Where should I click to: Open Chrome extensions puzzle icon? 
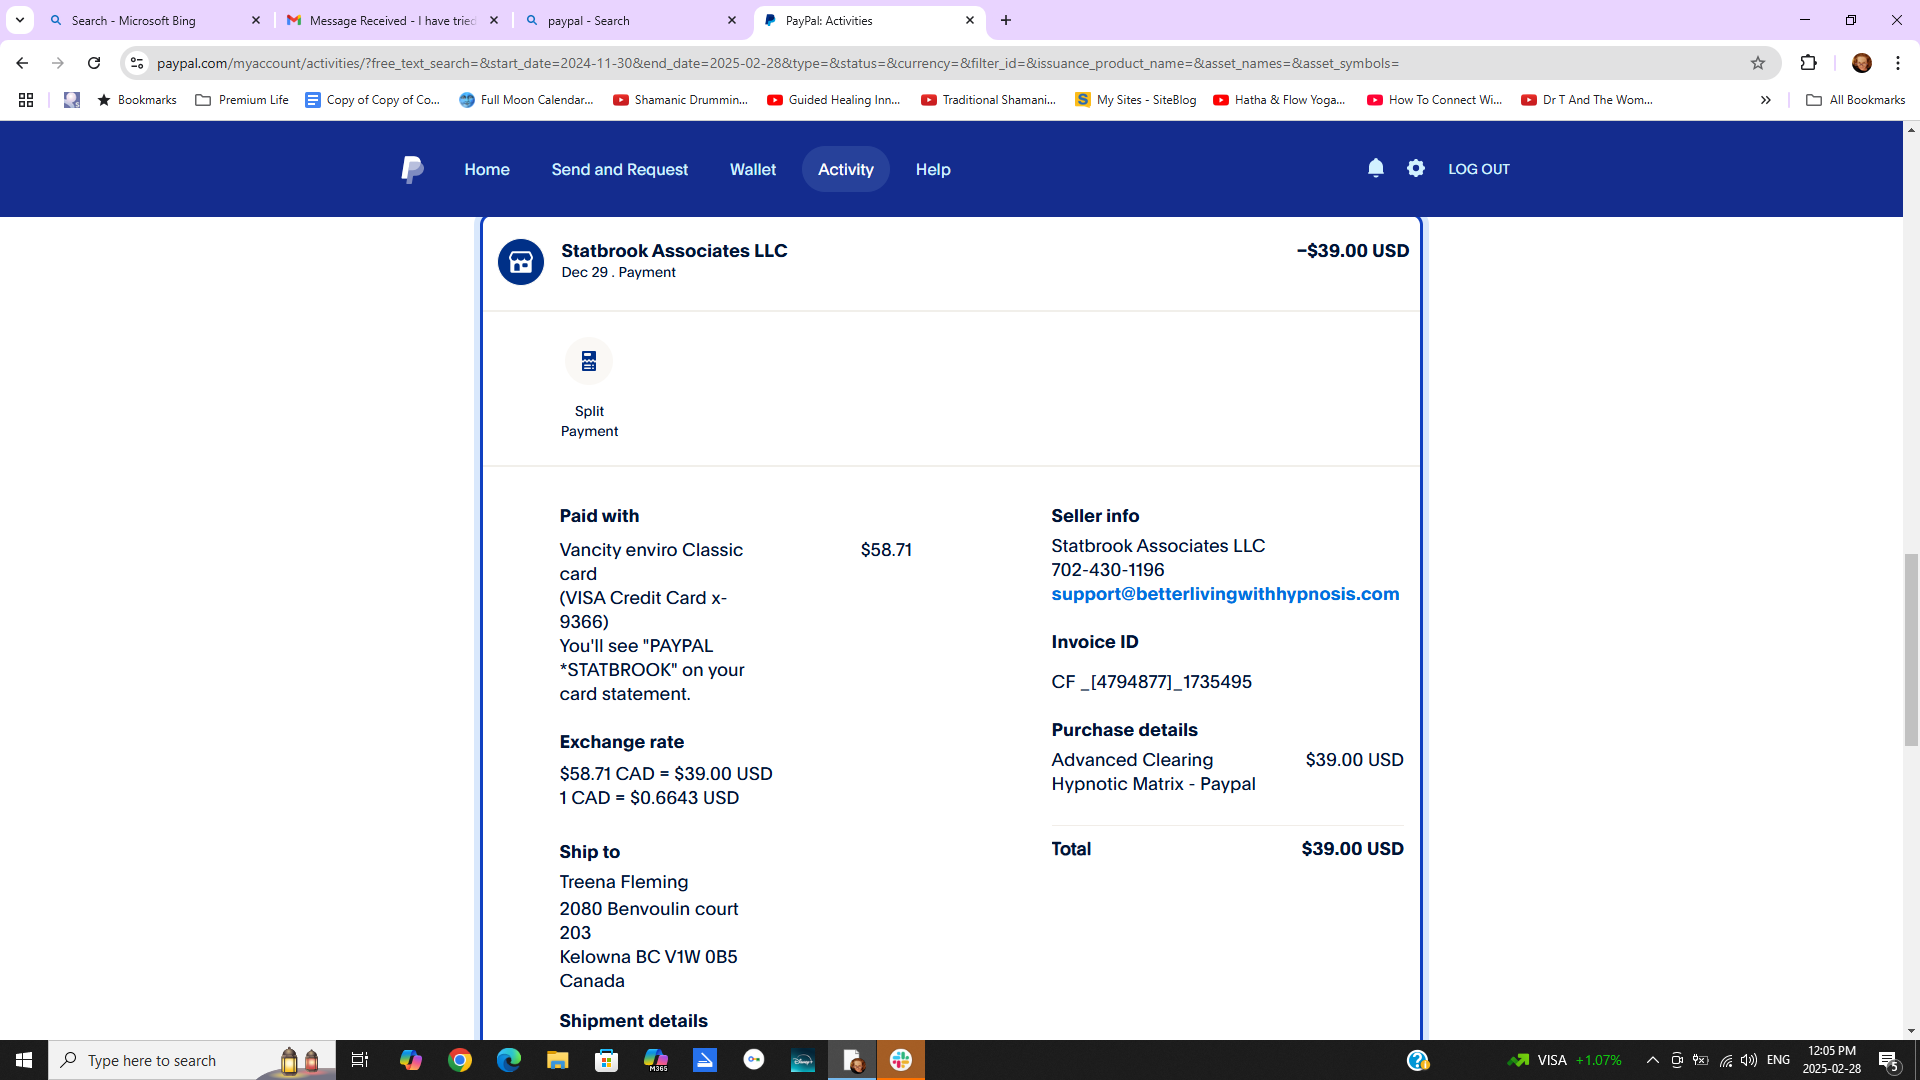click(1808, 63)
